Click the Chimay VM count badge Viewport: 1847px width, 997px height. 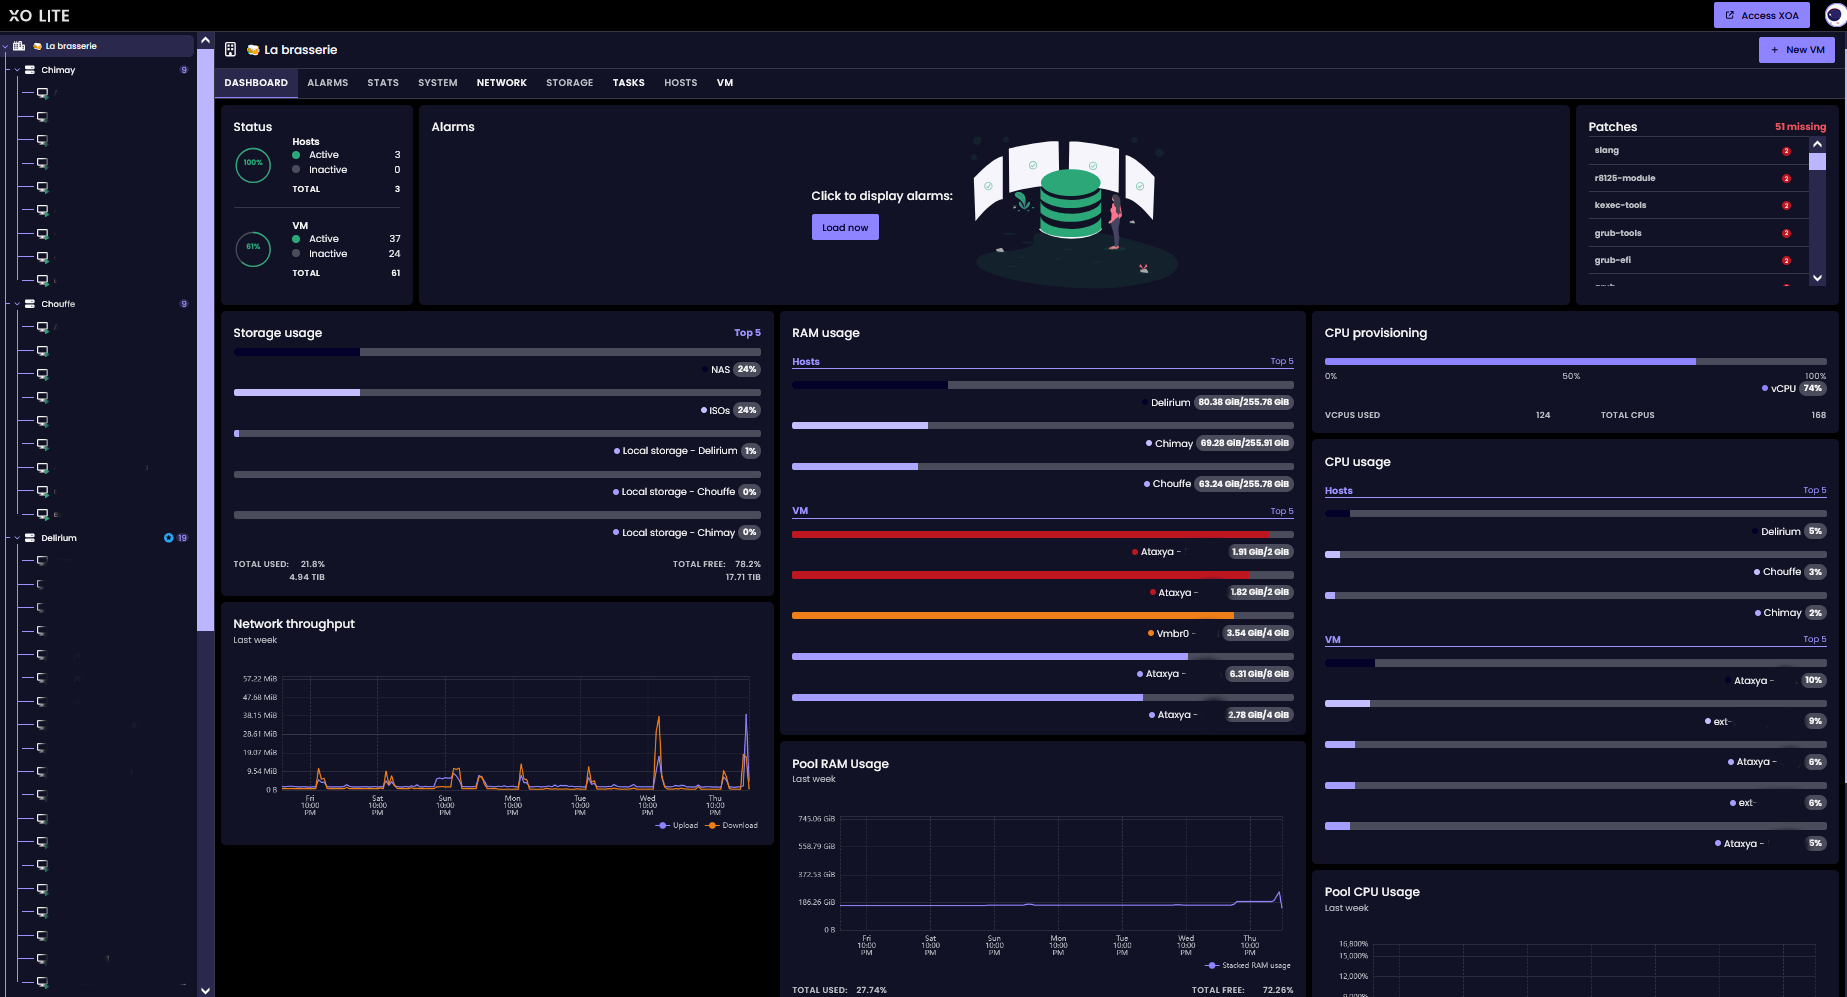click(x=184, y=70)
